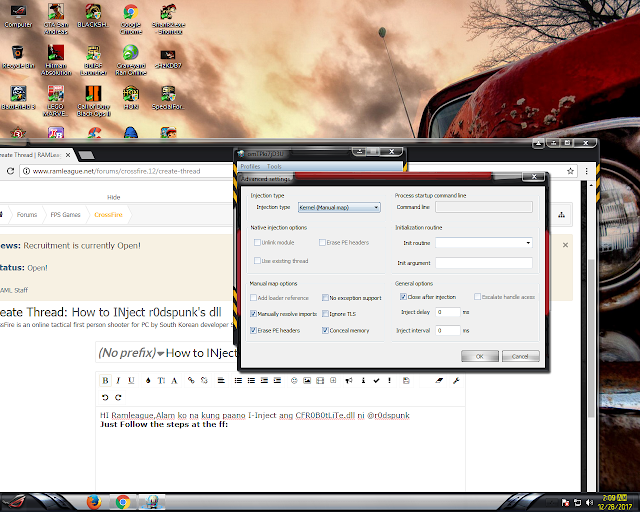Remove a link with the unlink icon
Viewport: 640px width, 512px height.
(x=204, y=381)
